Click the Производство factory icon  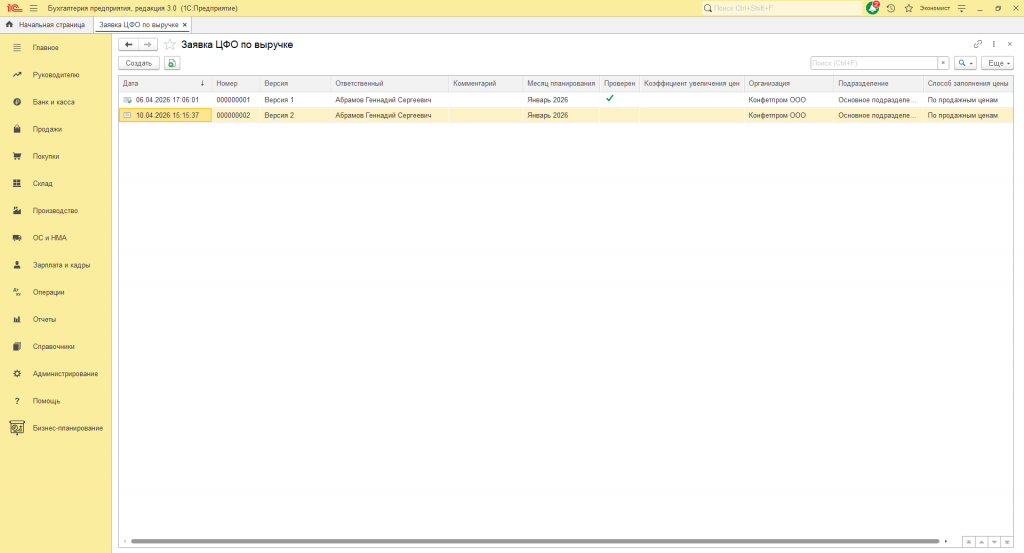pos(17,211)
